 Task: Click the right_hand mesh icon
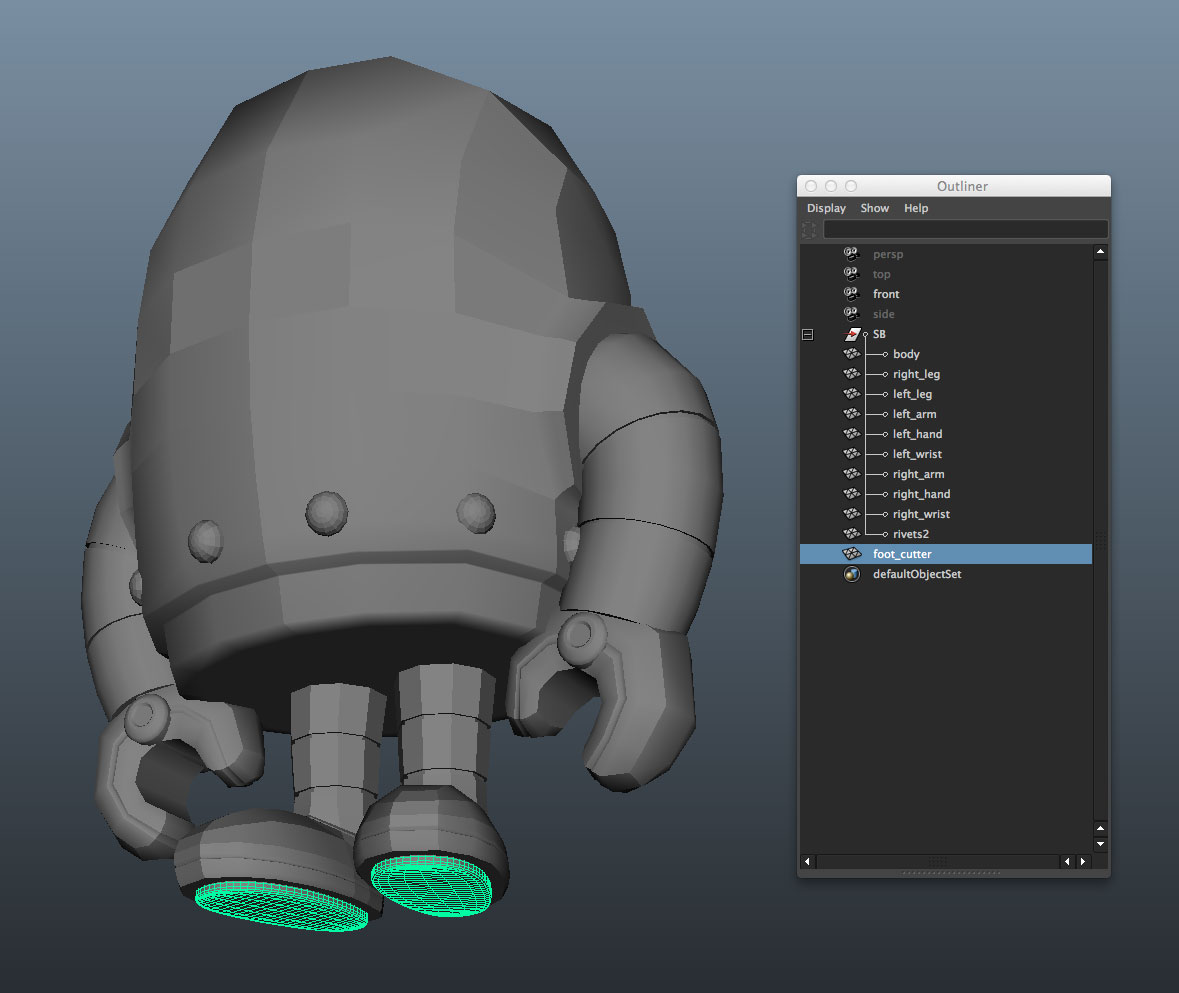click(x=852, y=494)
